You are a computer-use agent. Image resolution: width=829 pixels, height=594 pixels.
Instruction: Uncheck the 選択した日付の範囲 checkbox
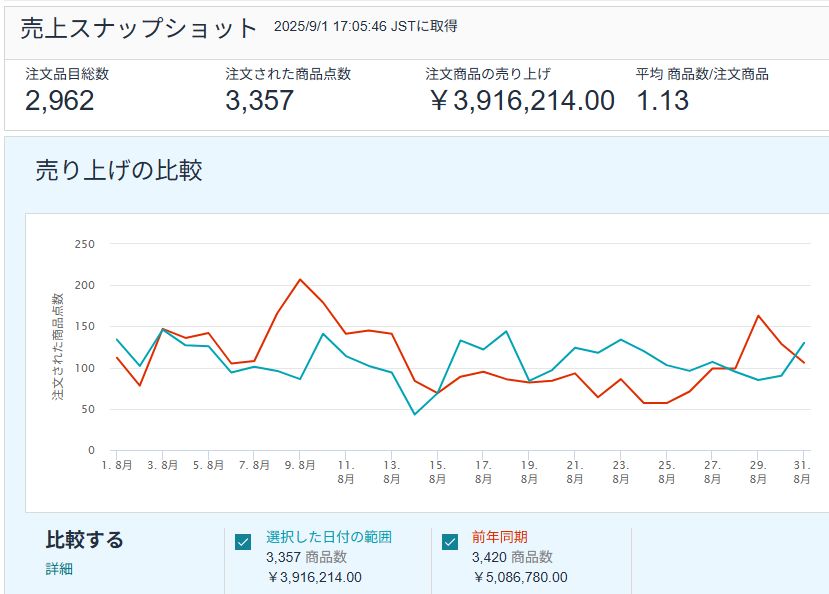click(243, 542)
